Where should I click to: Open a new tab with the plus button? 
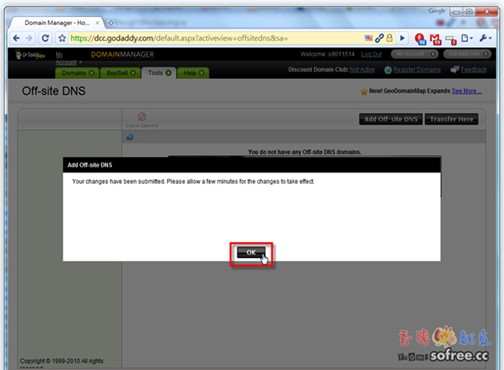click(111, 23)
